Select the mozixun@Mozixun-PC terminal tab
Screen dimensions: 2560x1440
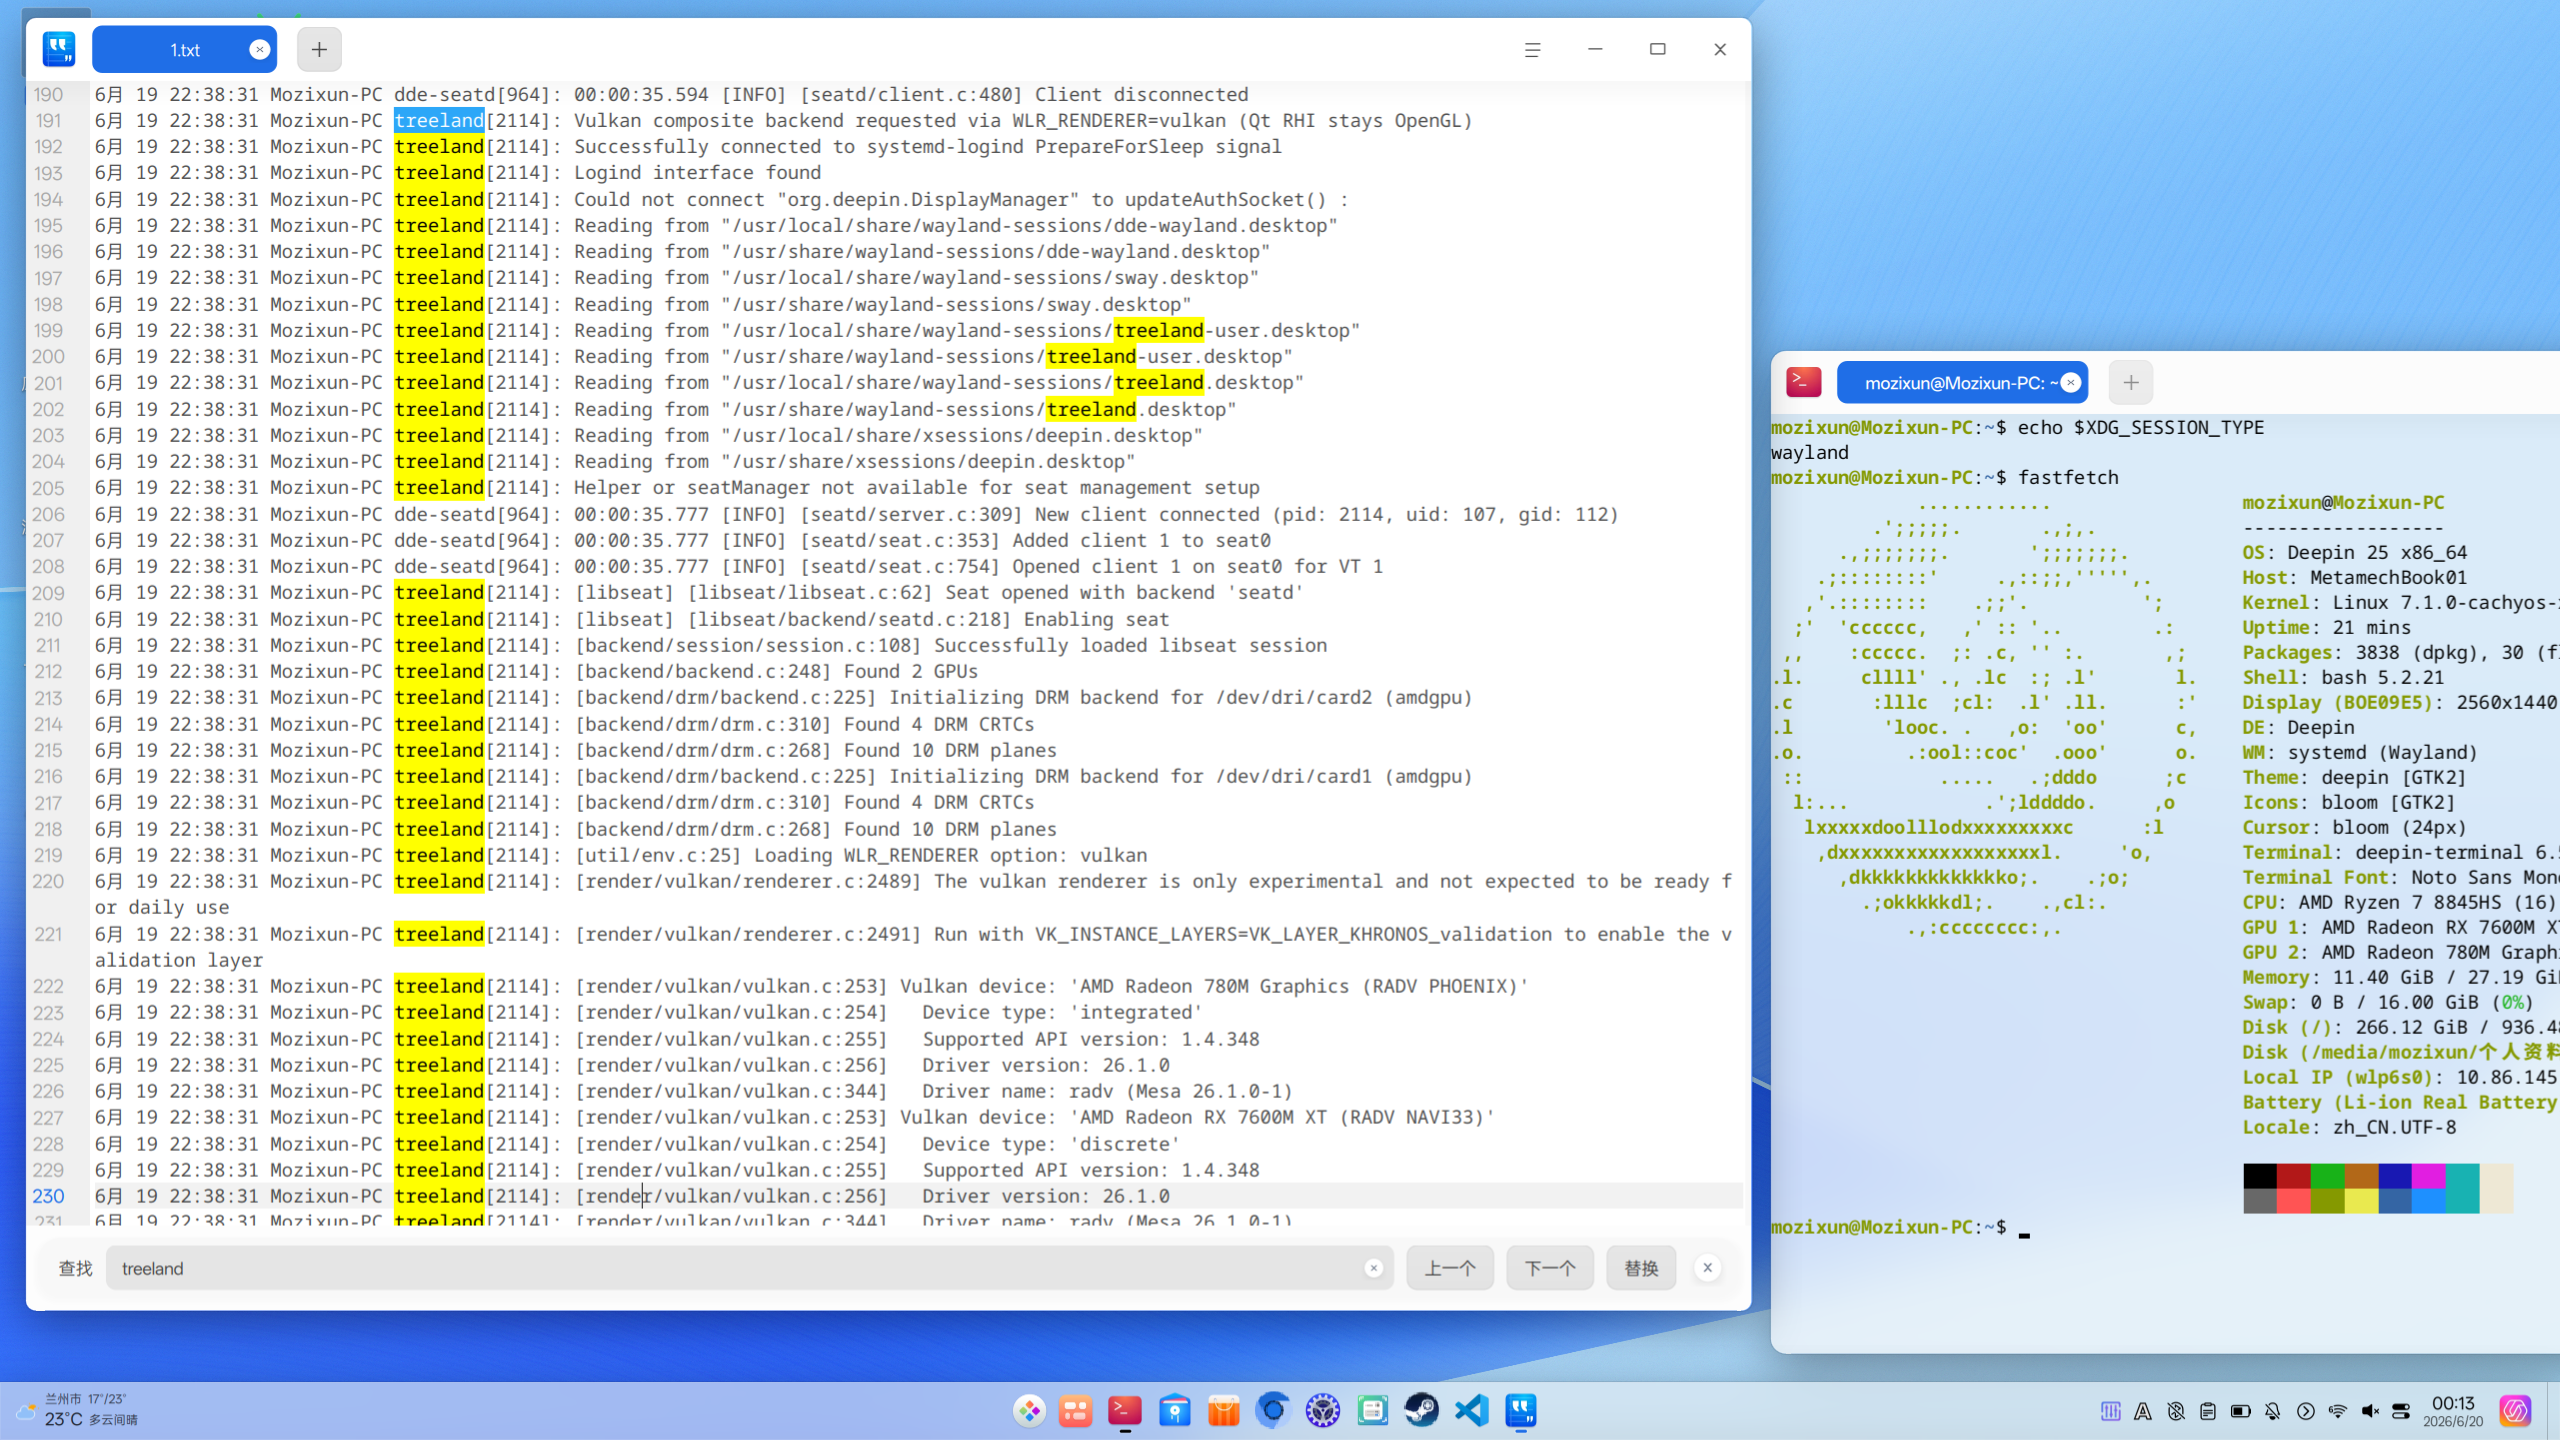coord(1962,382)
